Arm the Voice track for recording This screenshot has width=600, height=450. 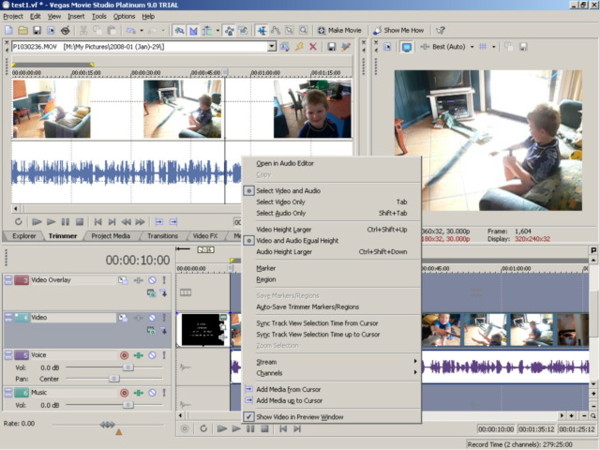coord(125,355)
